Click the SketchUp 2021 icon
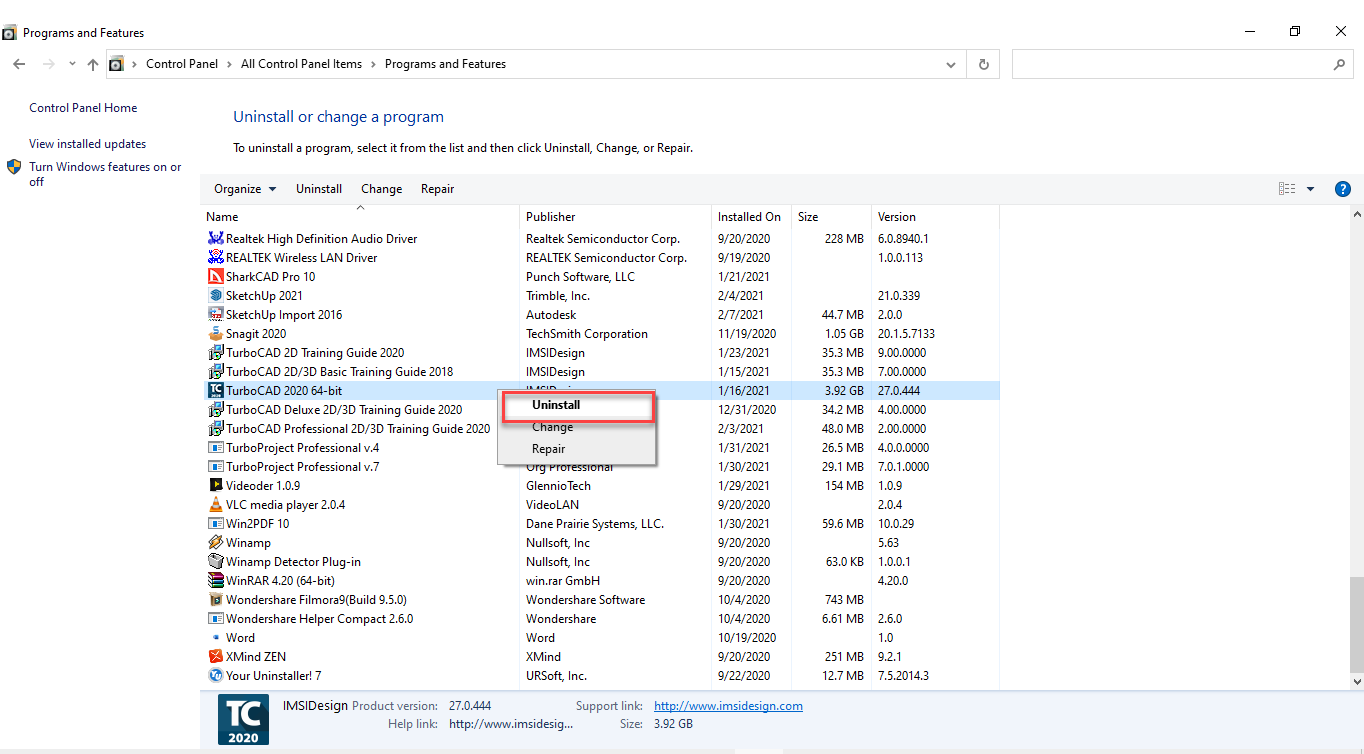Viewport: 1364px width, 754px height. [215, 296]
